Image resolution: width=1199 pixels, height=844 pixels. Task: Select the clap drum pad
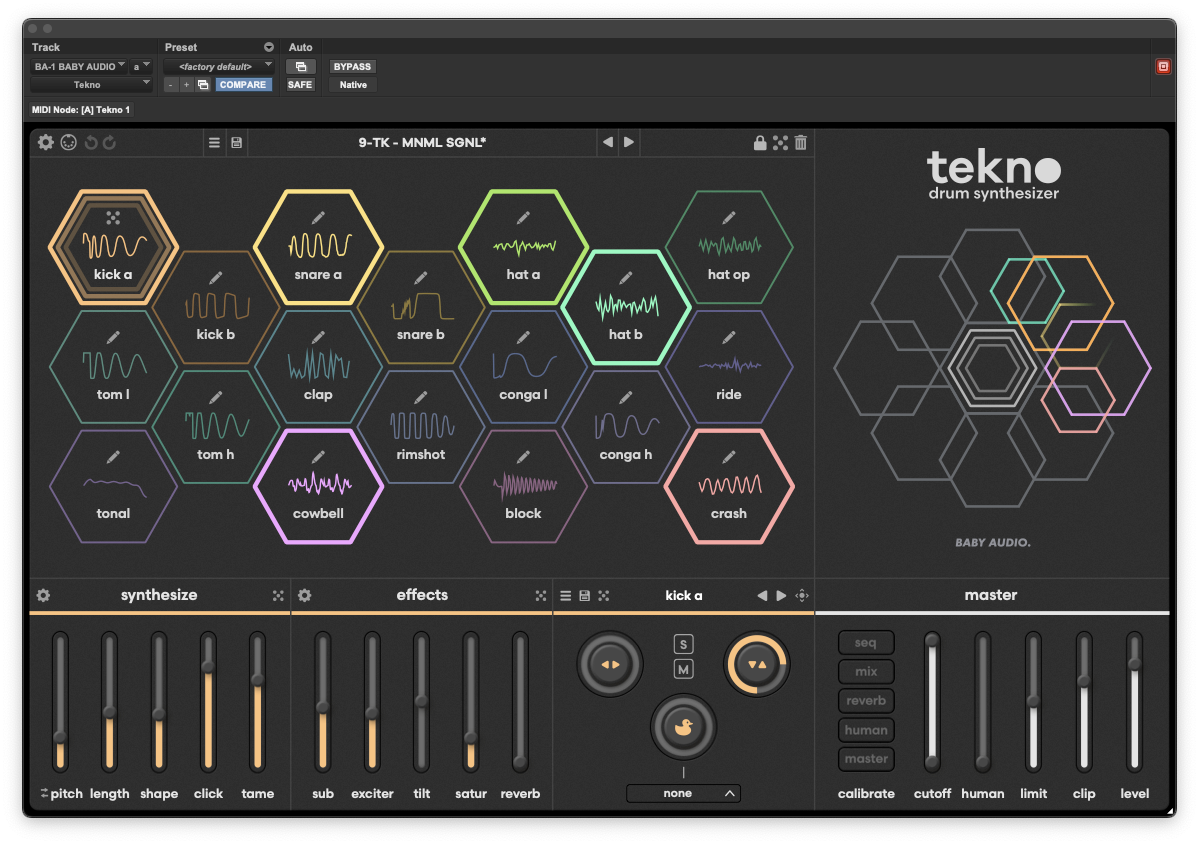318,367
